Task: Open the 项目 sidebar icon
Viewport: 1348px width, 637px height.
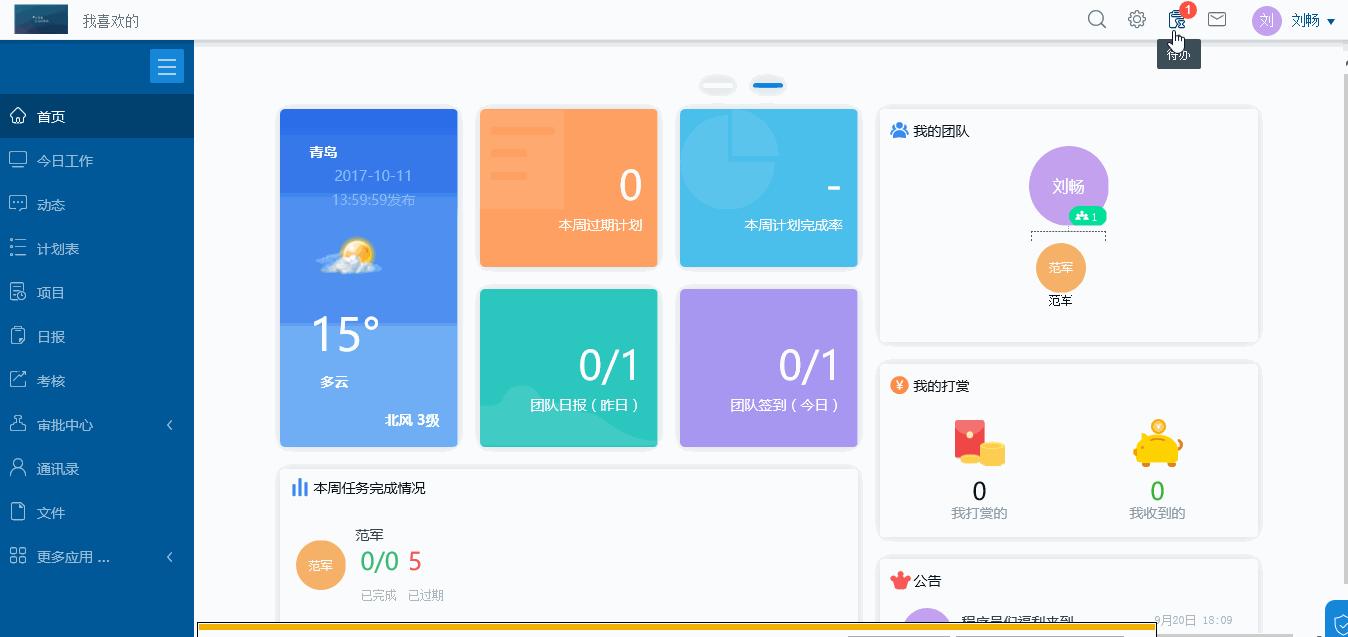Action: point(19,292)
